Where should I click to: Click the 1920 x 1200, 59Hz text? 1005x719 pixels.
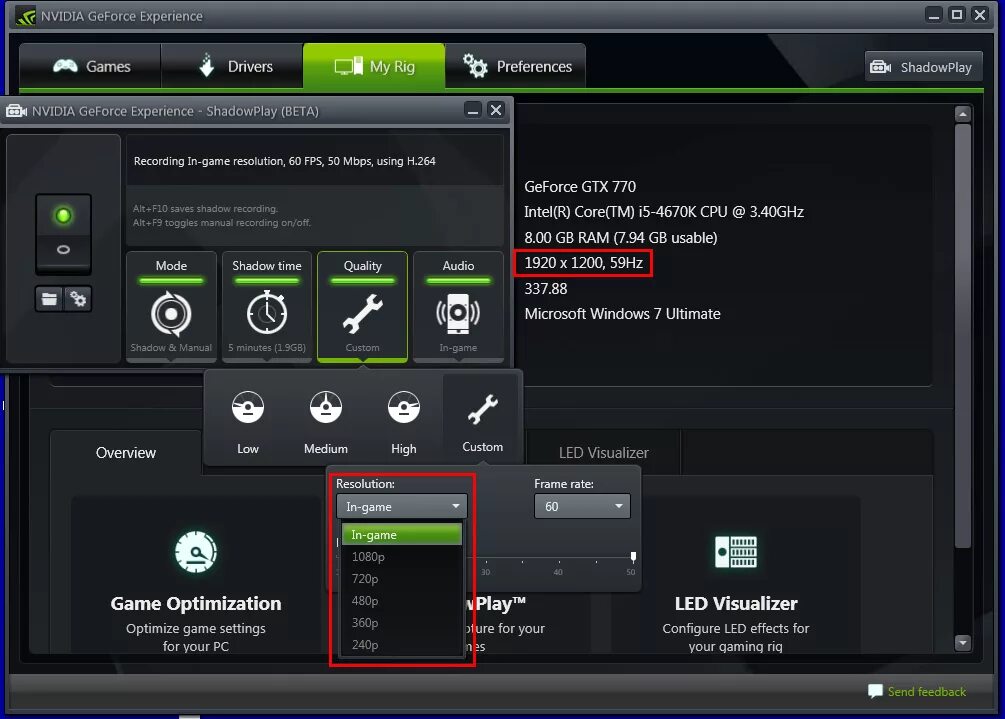(583, 263)
